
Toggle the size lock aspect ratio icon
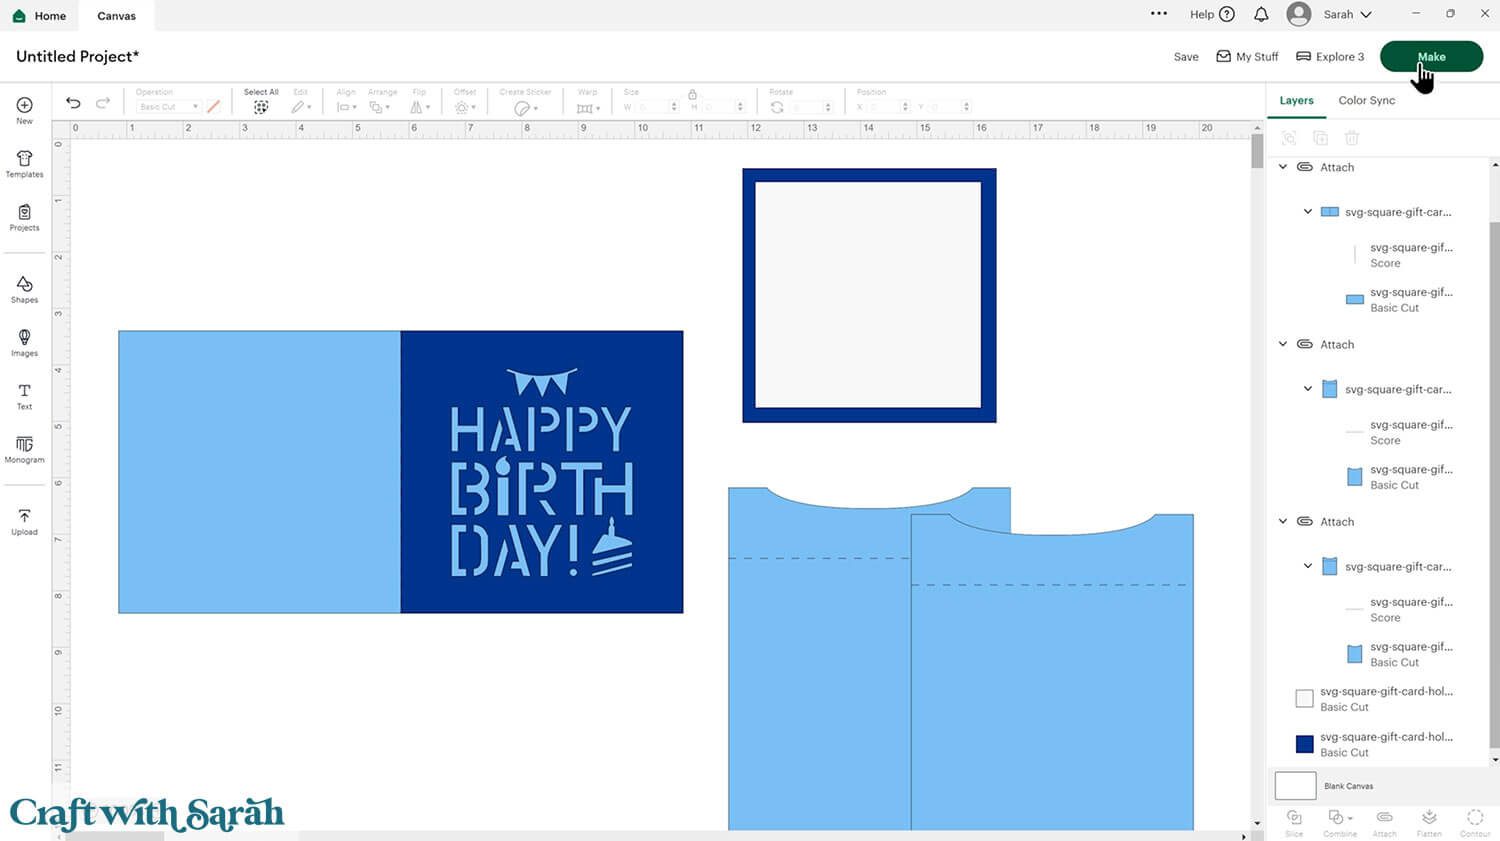coord(692,94)
